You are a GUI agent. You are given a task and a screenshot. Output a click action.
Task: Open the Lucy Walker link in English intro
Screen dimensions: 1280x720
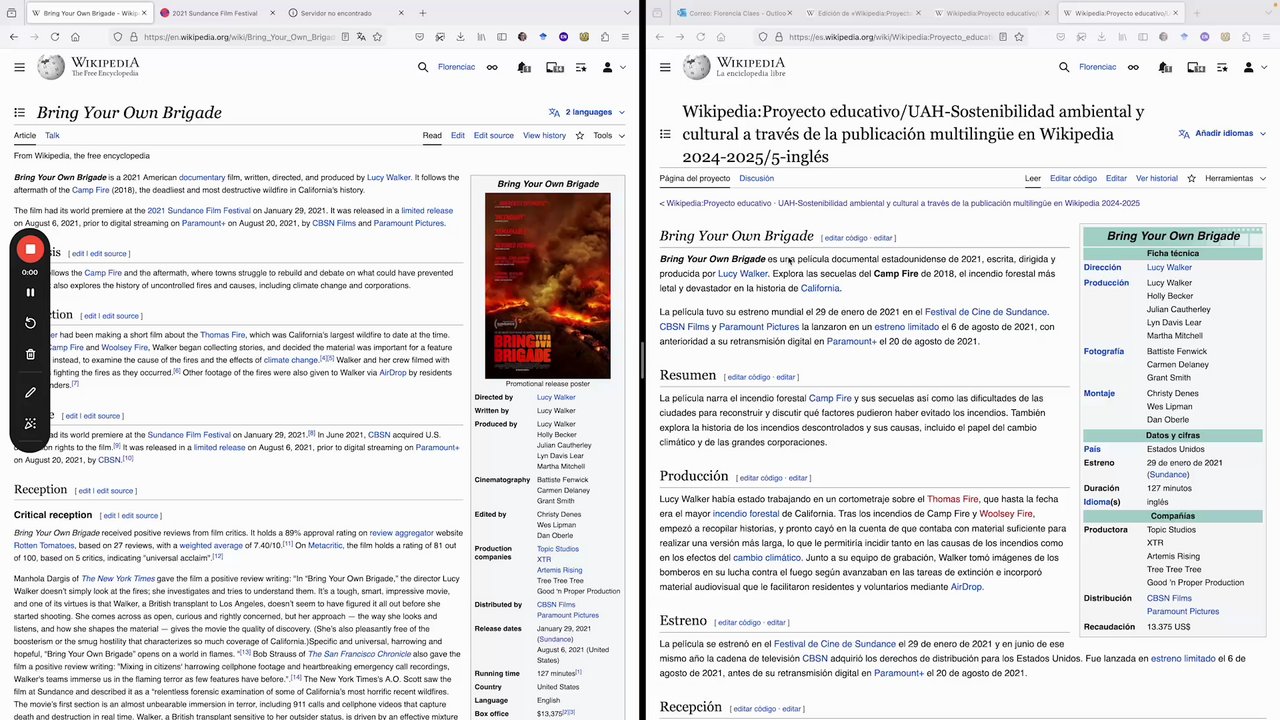pos(389,177)
